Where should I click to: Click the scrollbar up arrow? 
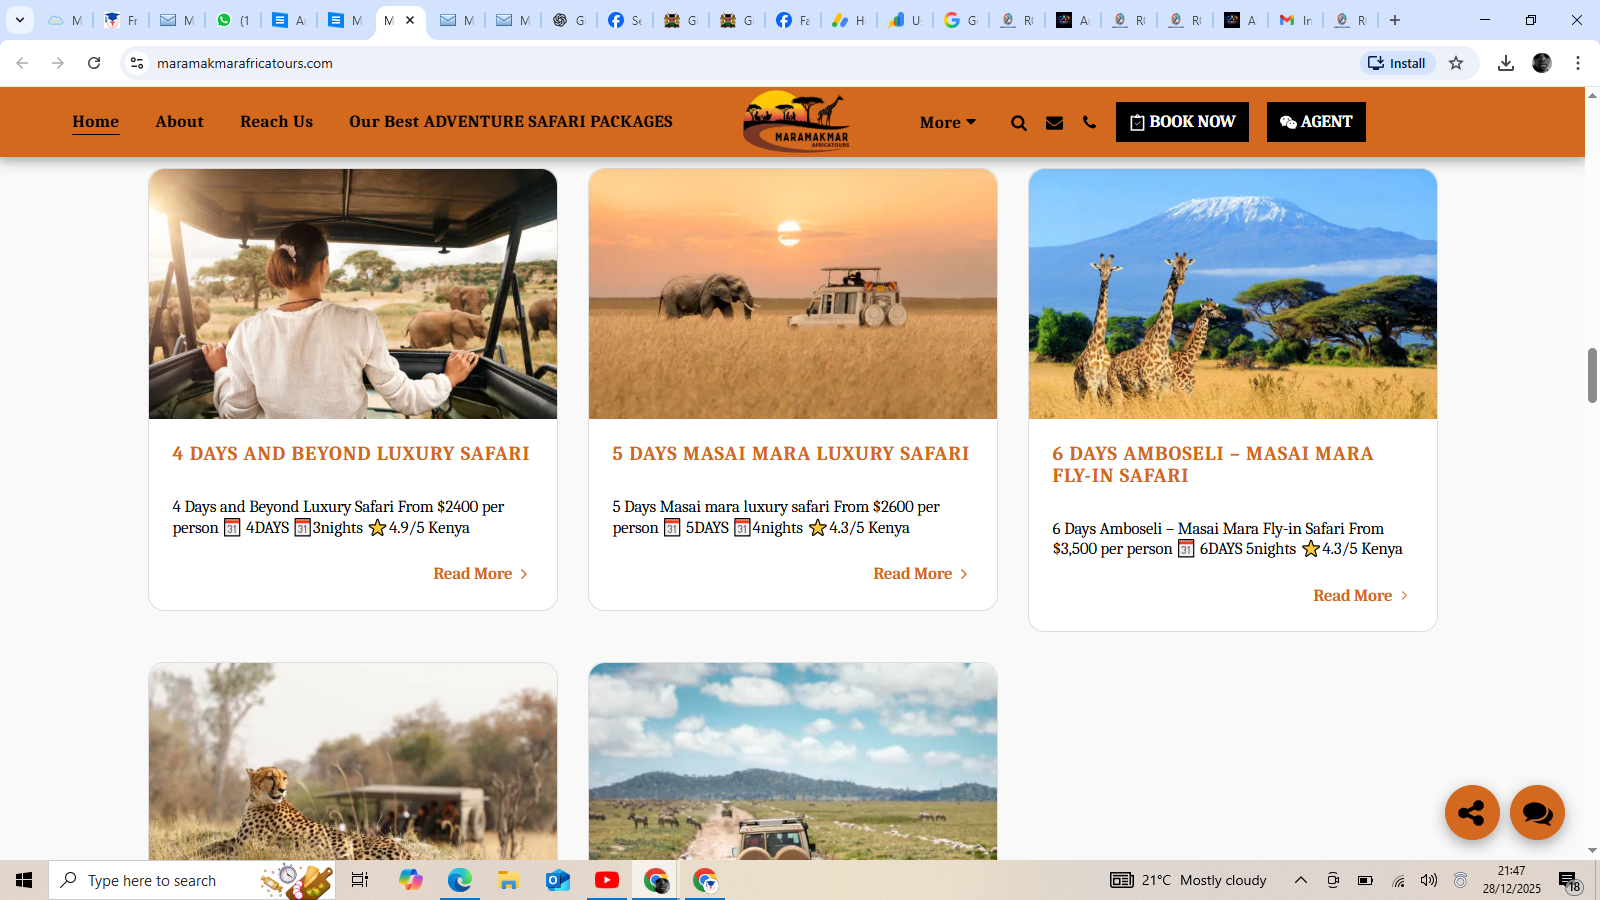click(1592, 95)
